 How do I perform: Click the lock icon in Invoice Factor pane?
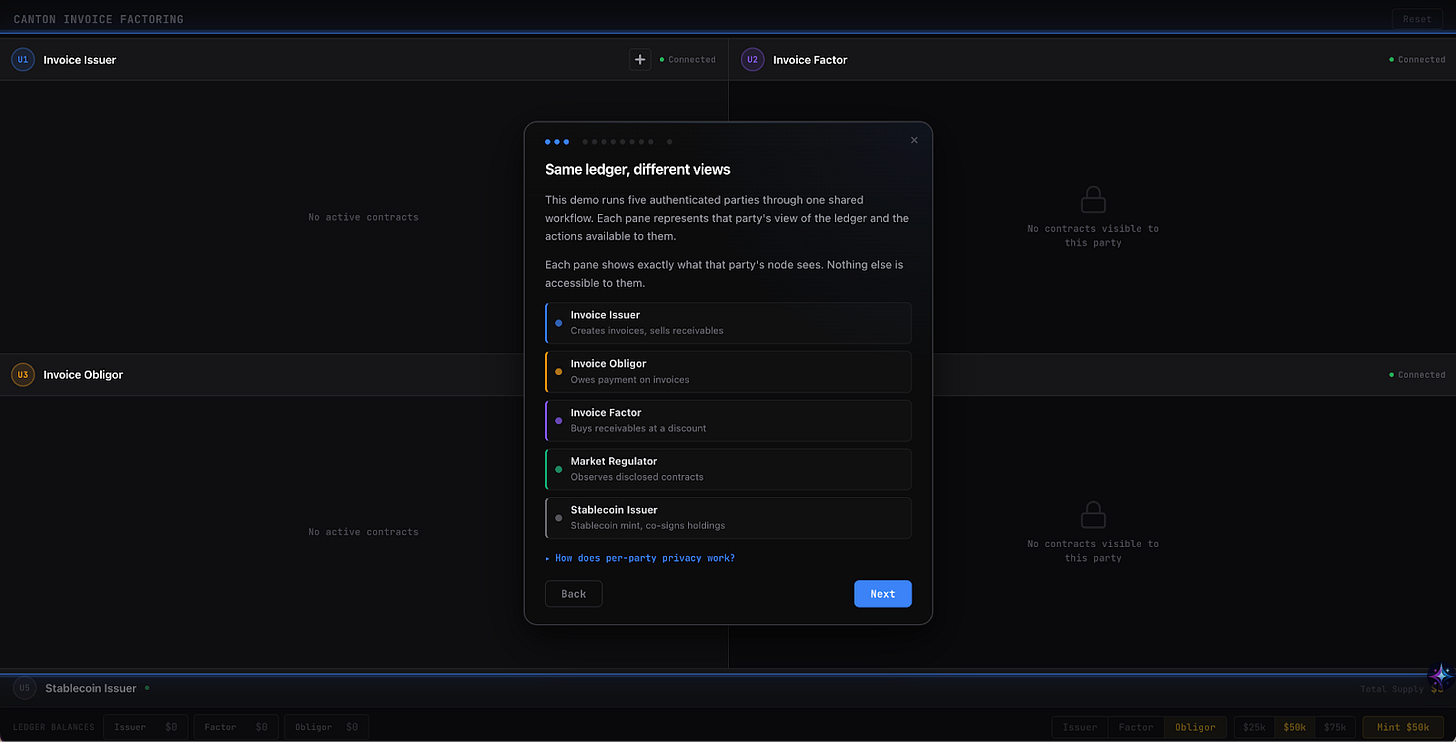pyautogui.click(x=1093, y=200)
